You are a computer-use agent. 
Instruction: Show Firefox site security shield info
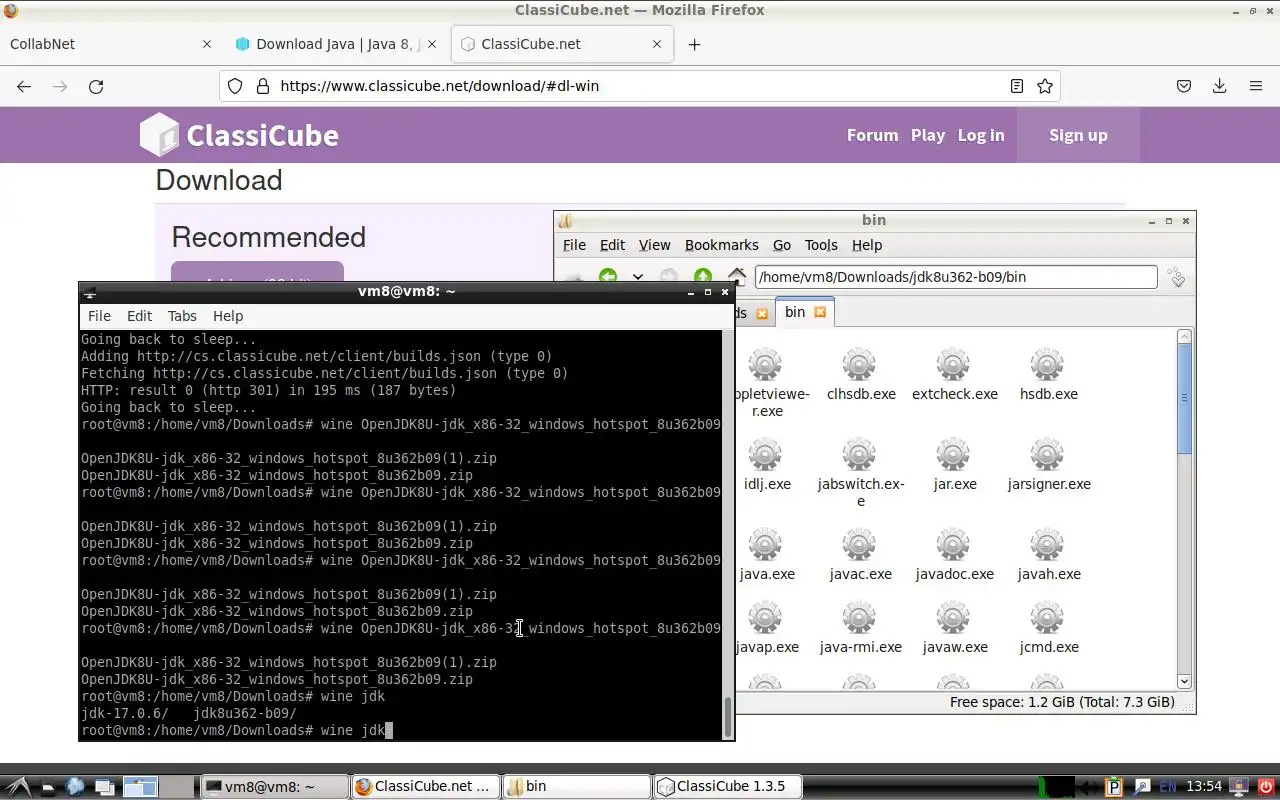[x=235, y=86]
